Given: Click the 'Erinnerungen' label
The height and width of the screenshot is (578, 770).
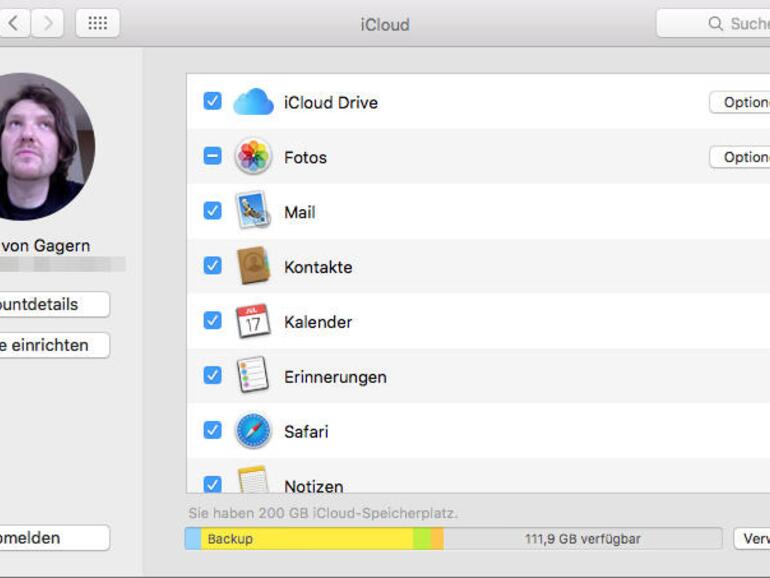Looking at the screenshot, I should (x=335, y=377).
